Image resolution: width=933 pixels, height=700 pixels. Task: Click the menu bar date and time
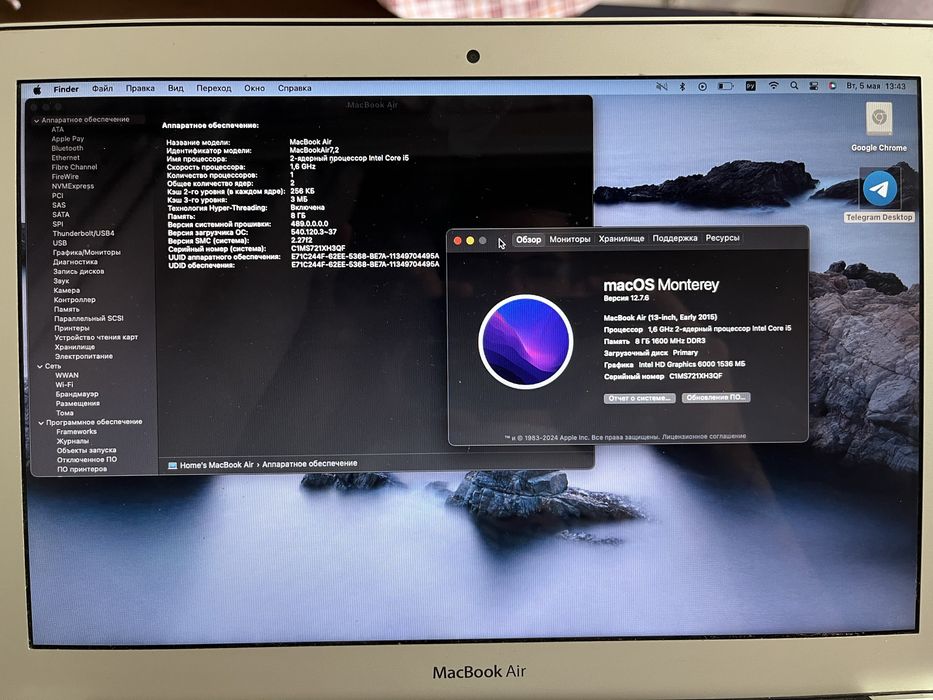pos(876,86)
